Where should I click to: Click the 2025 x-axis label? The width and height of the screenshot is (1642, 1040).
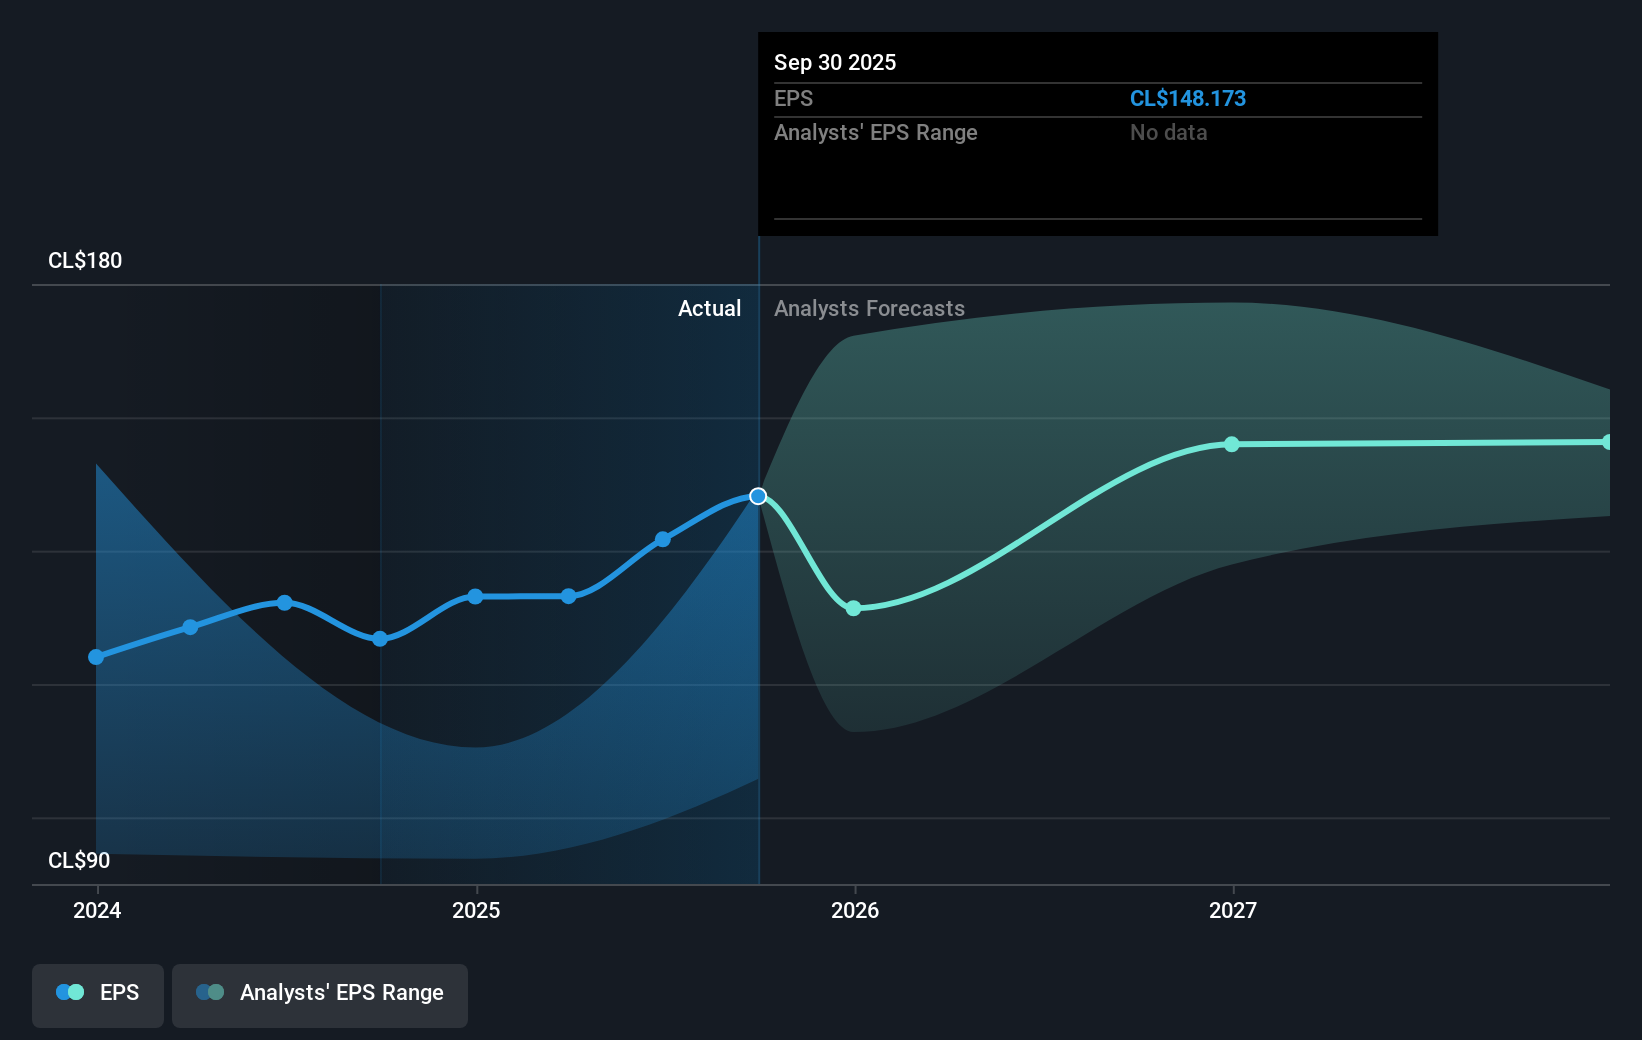click(476, 910)
